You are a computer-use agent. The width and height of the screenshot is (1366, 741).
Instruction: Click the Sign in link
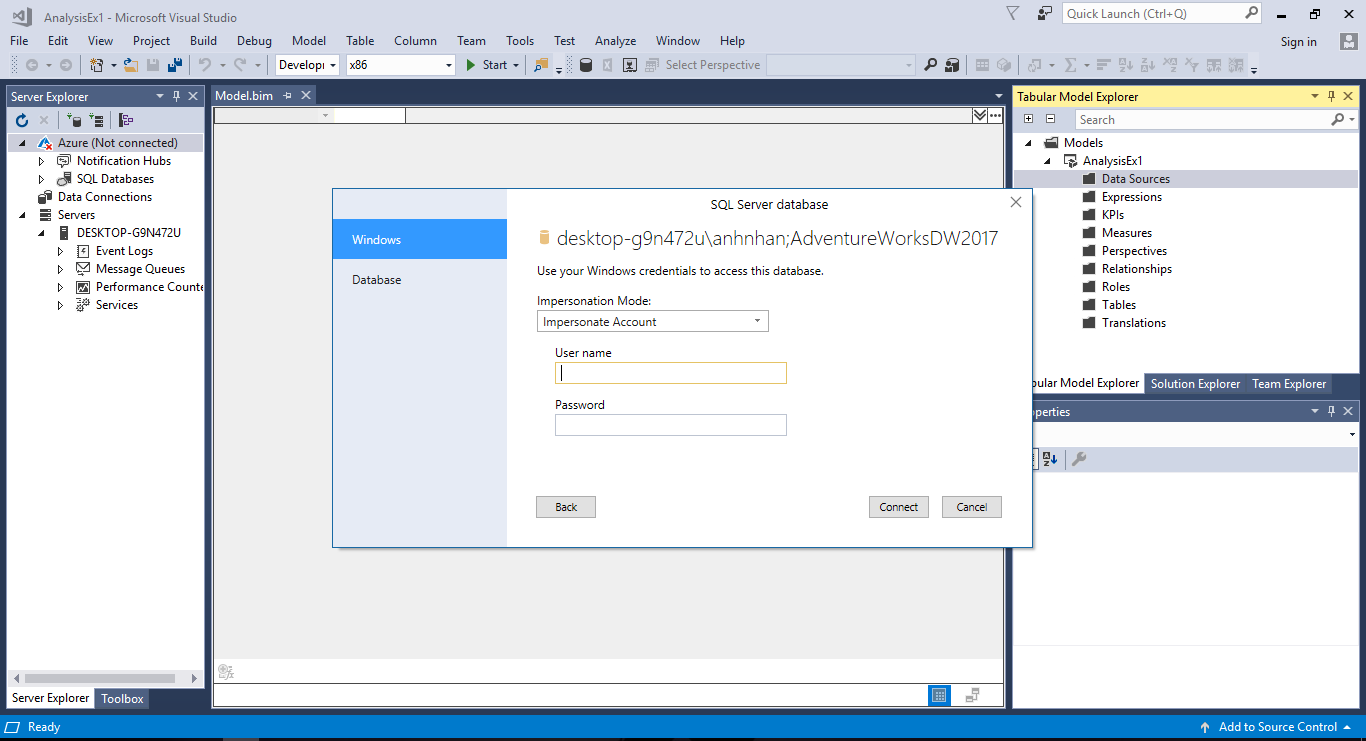(1298, 42)
